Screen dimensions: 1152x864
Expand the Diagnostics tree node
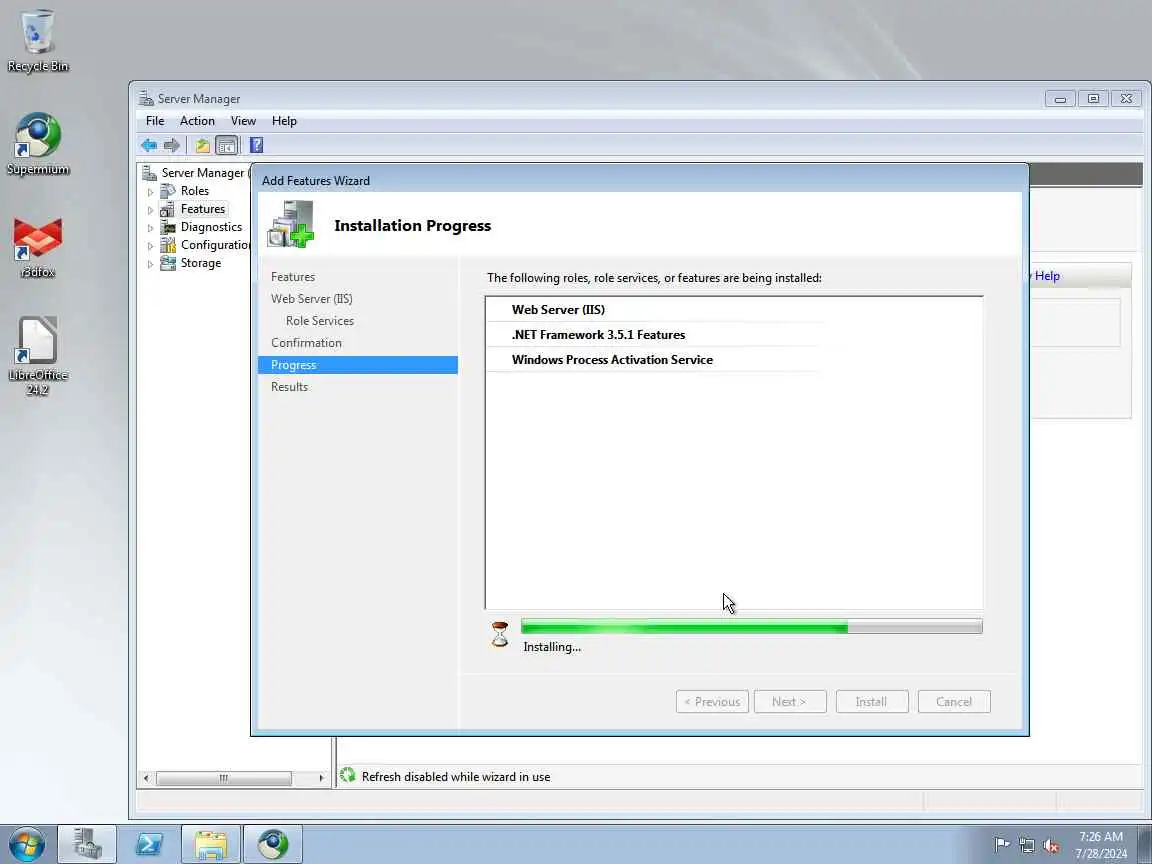point(151,228)
